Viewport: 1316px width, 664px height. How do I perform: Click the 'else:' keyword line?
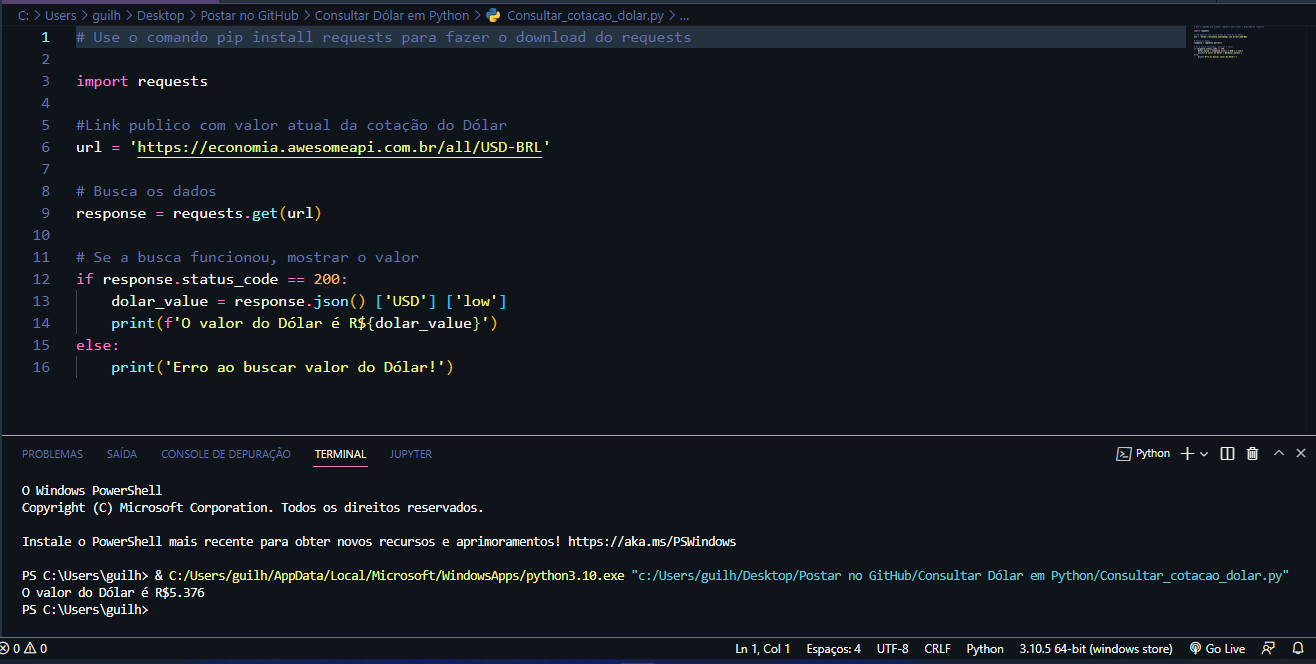98,345
